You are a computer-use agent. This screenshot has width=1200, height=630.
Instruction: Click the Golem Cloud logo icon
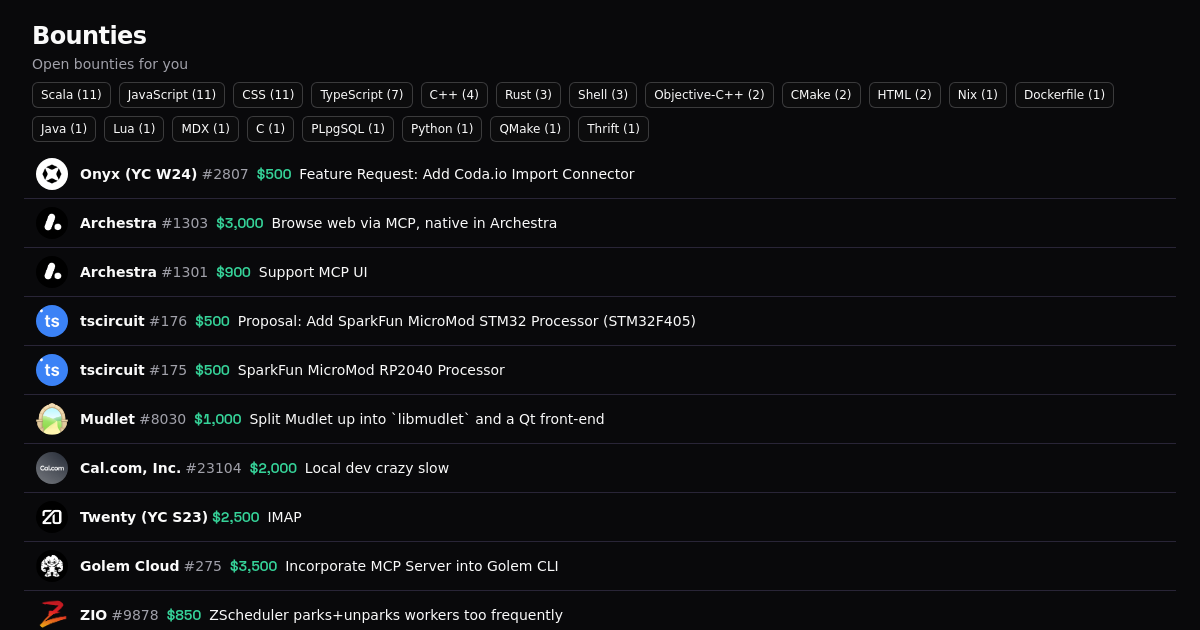pyautogui.click(x=52, y=566)
